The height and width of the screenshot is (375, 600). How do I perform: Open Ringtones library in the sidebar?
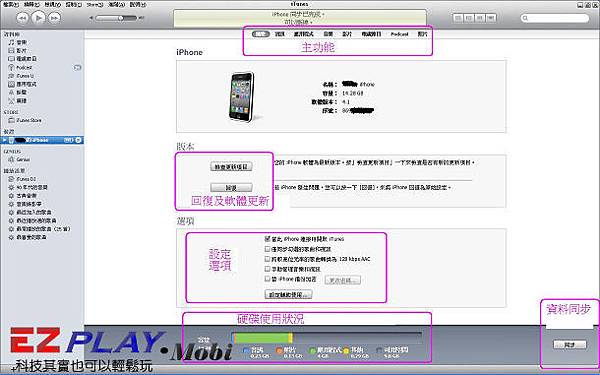(18, 92)
